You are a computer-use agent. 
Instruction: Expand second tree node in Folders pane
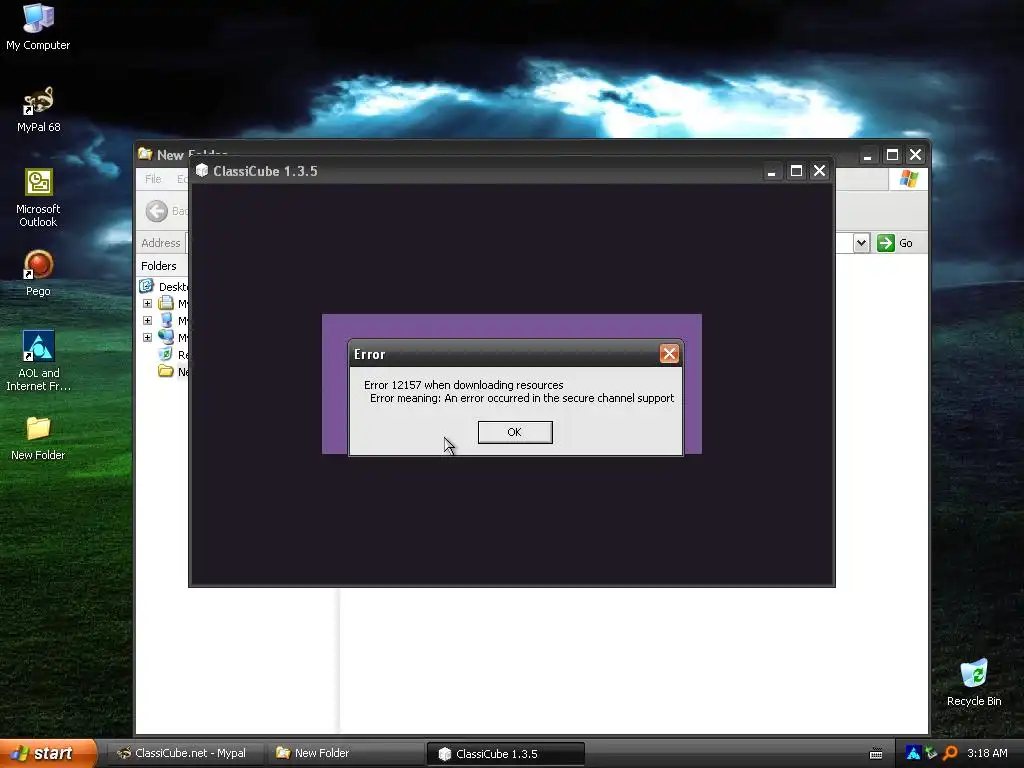[x=148, y=321]
